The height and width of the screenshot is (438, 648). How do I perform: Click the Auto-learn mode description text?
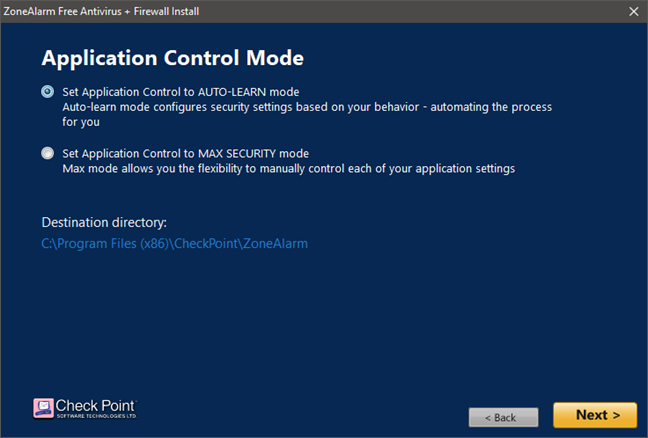tap(307, 114)
